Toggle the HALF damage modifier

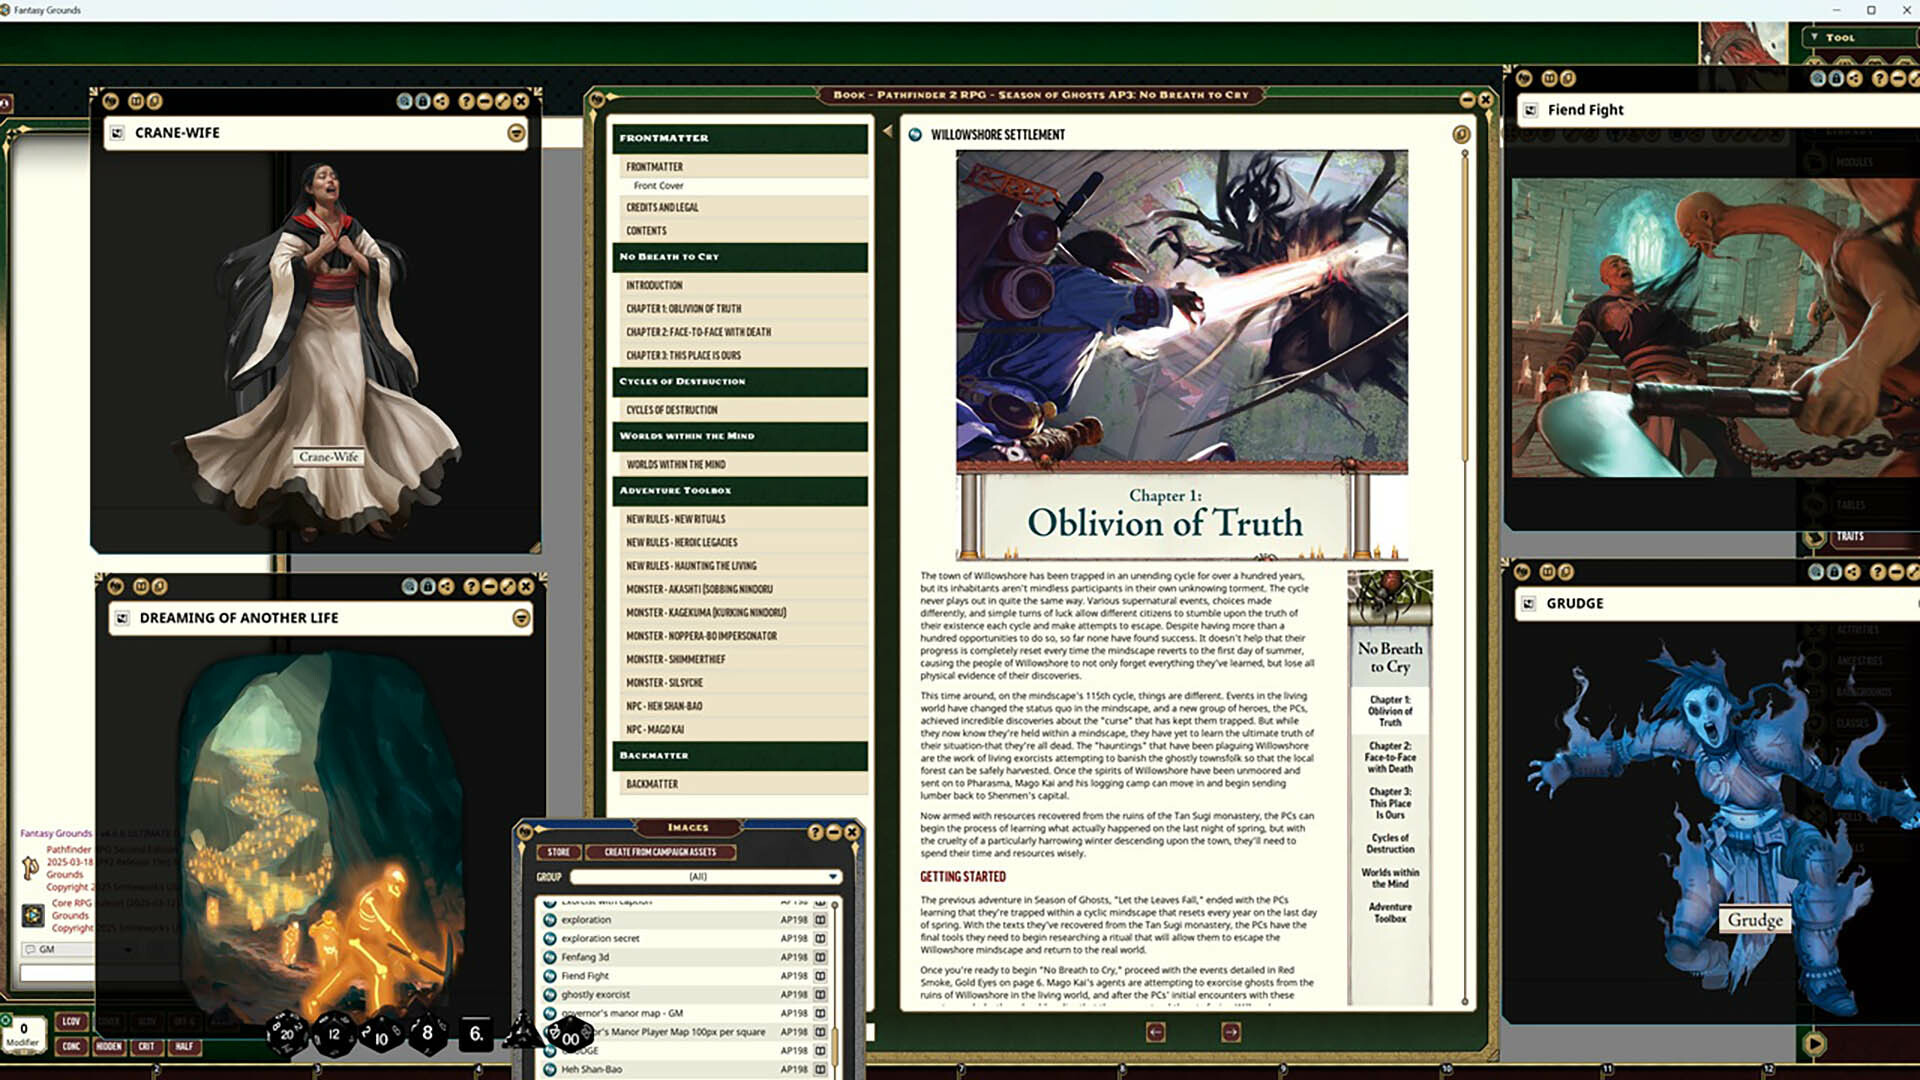click(x=184, y=1047)
